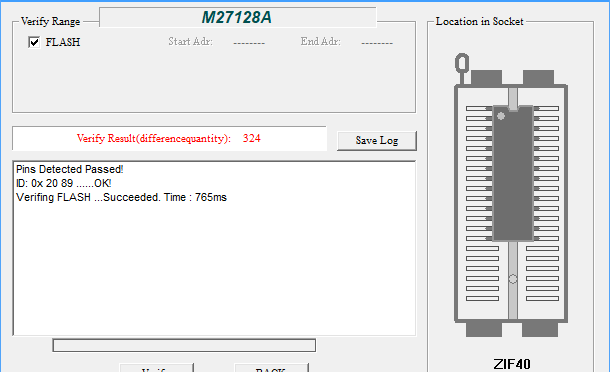Click the pin 1 dot on the chip

pyautogui.click(x=501, y=116)
